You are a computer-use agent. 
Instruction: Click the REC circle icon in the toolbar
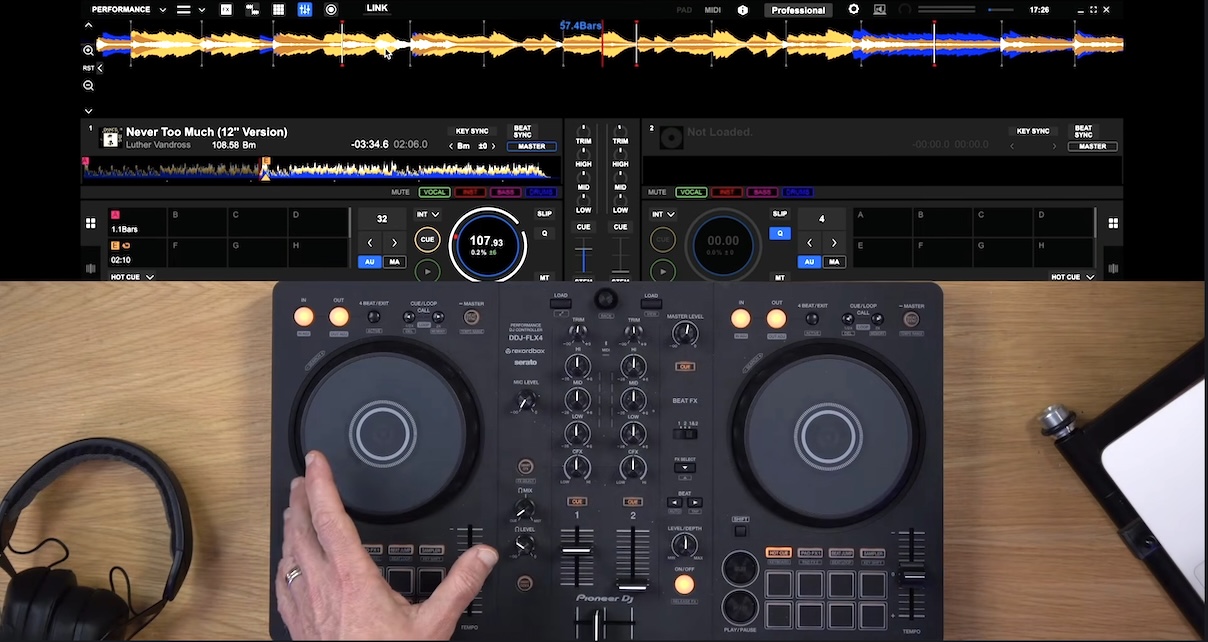tap(331, 9)
